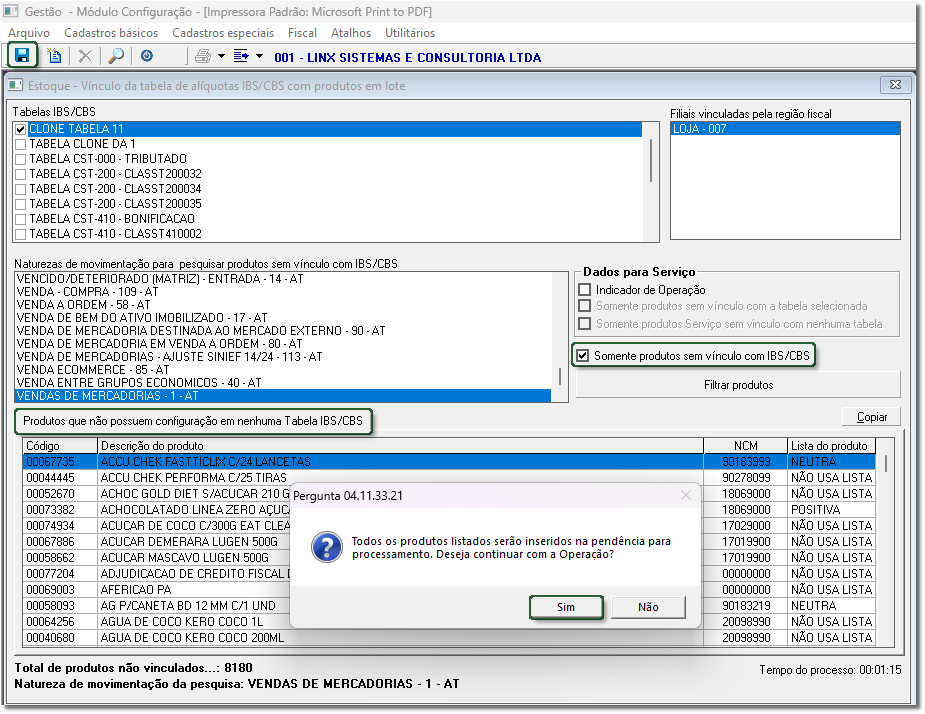This screenshot has width=925, height=714.
Task: Click the Filtrar produtos button
Action: pos(738,385)
